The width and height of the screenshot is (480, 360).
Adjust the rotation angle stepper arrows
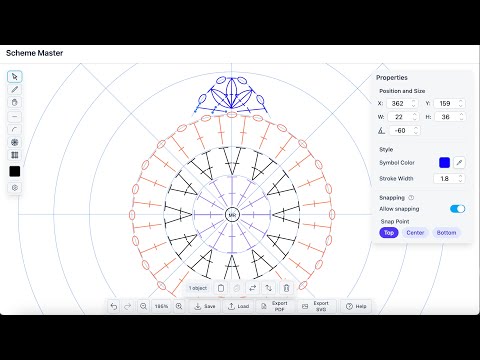click(x=416, y=131)
